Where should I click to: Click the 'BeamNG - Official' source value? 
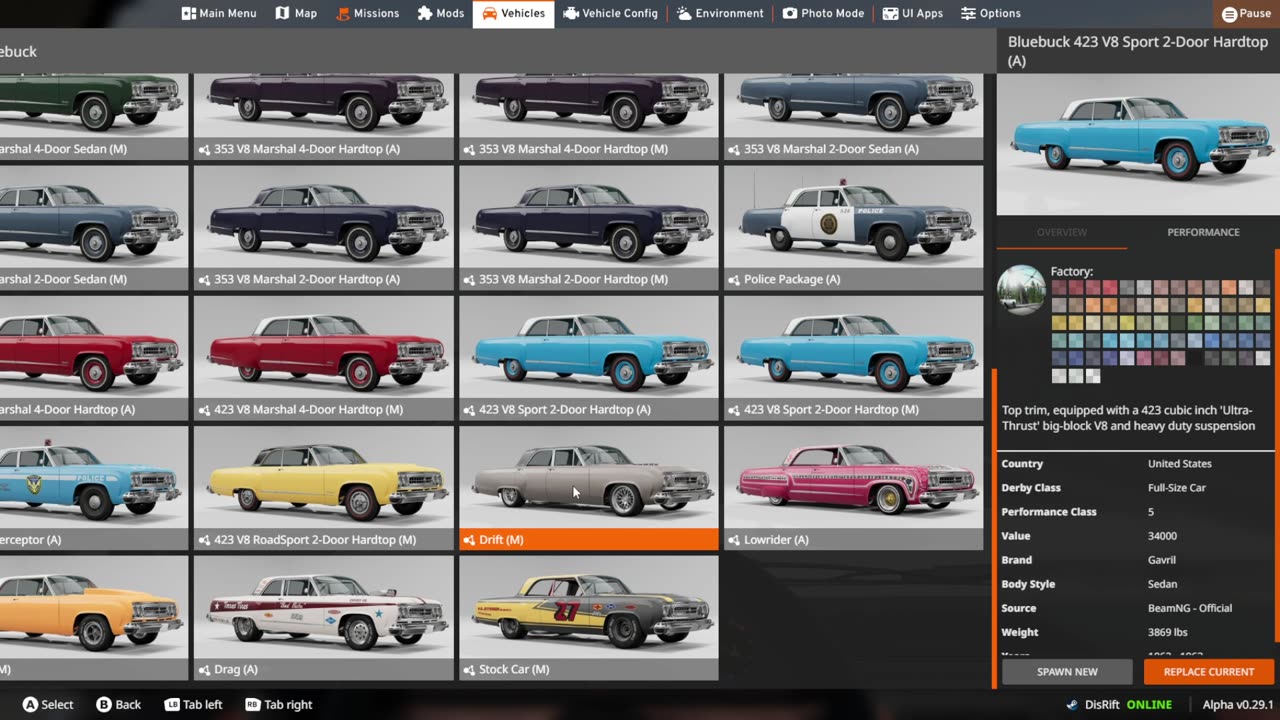(1190, 608)
